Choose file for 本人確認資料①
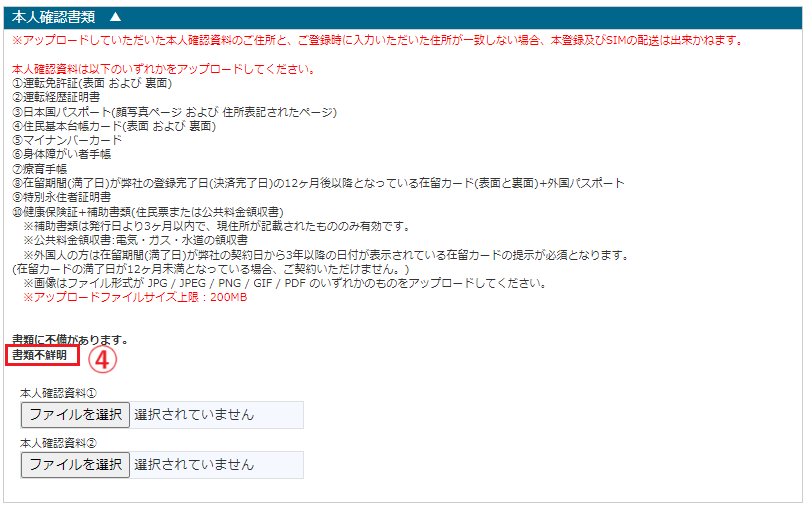 pyautogui.click(x=75, y=414)
